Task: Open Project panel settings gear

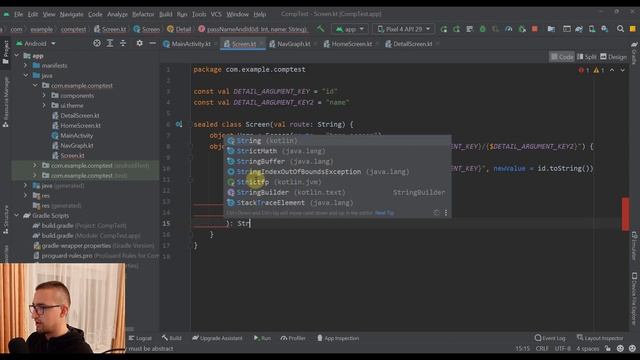Action: [x=140, y=43]
